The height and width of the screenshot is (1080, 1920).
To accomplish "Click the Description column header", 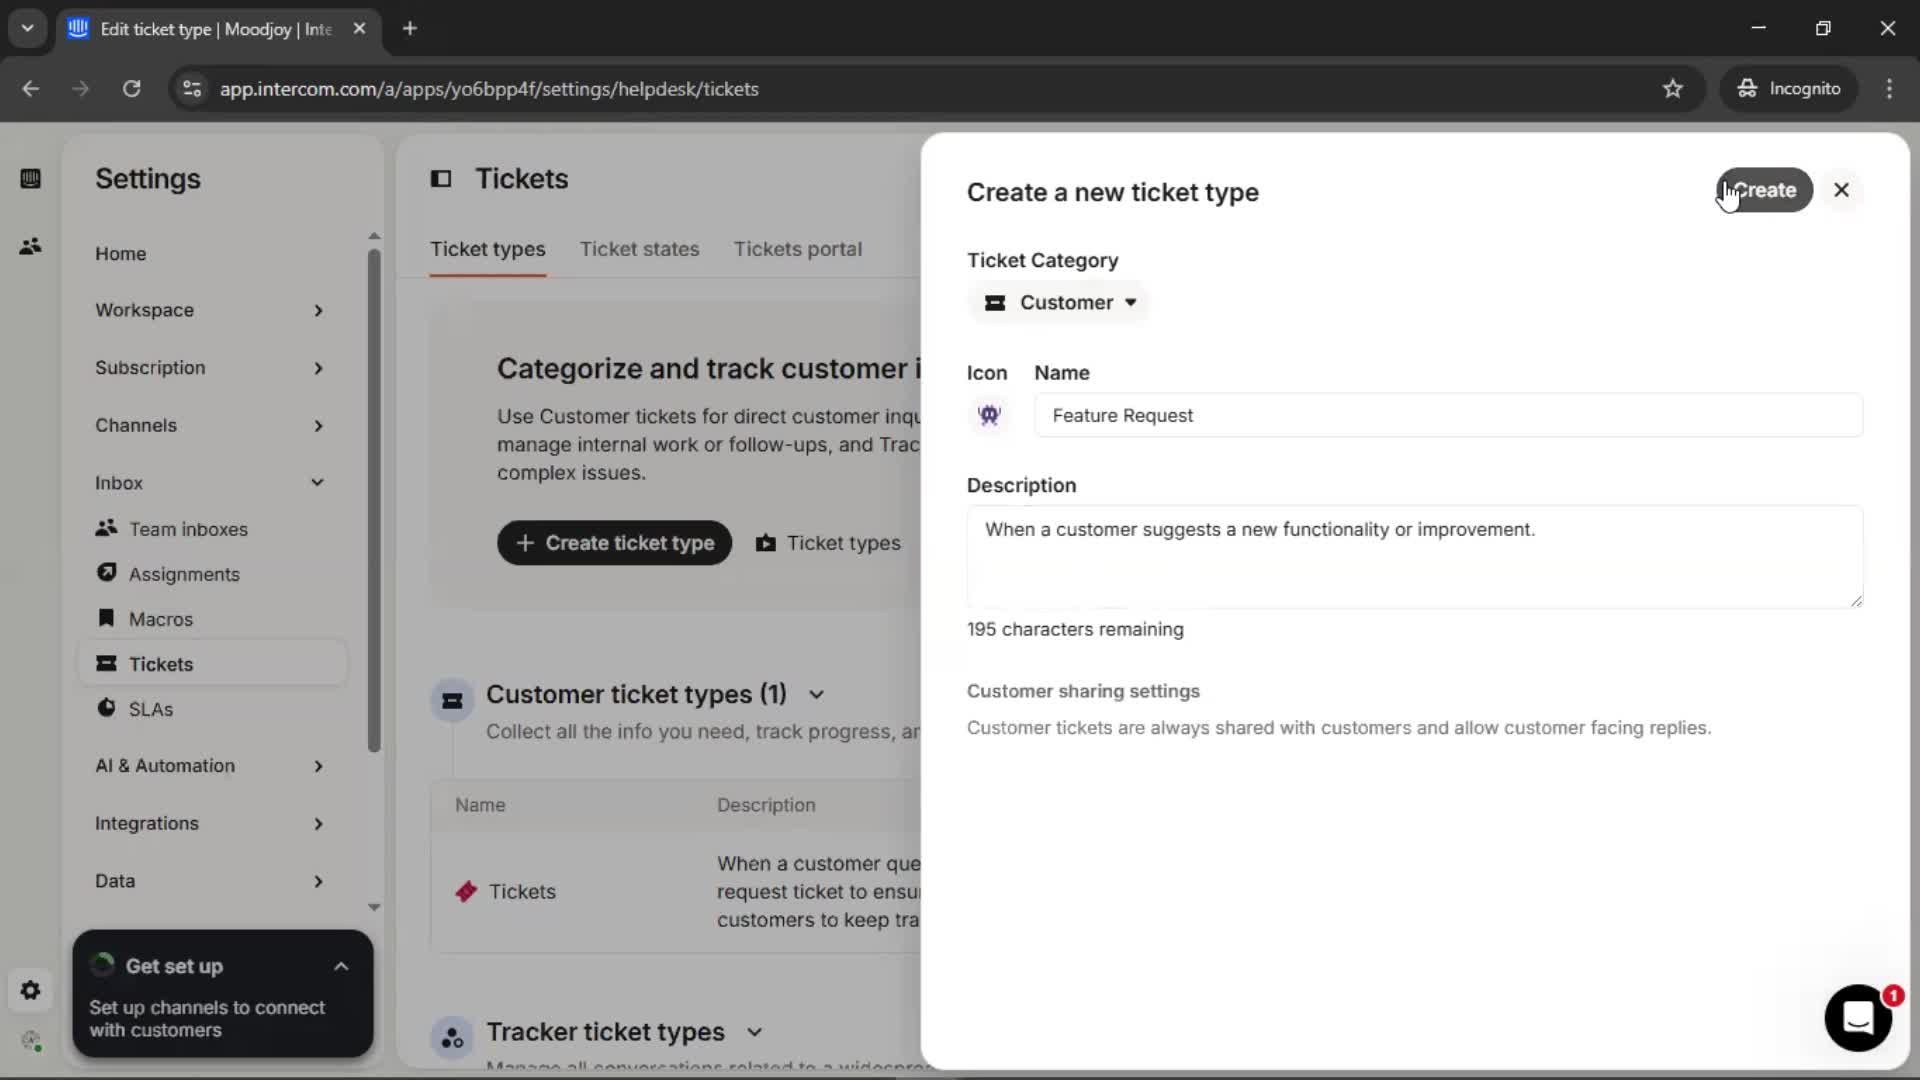I will point(766,805).
